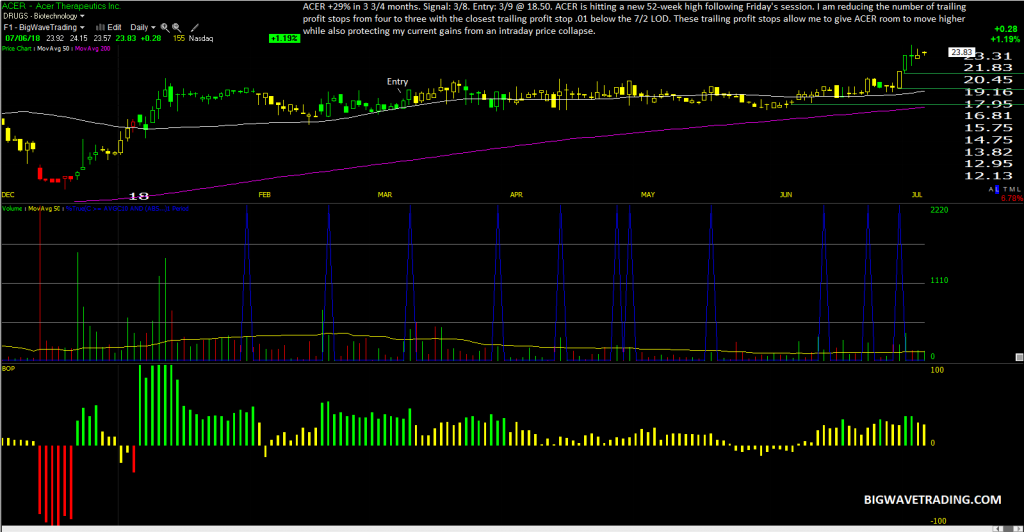Click the APR month label on time axis
1024x532 pixels.
click(517, 195)
